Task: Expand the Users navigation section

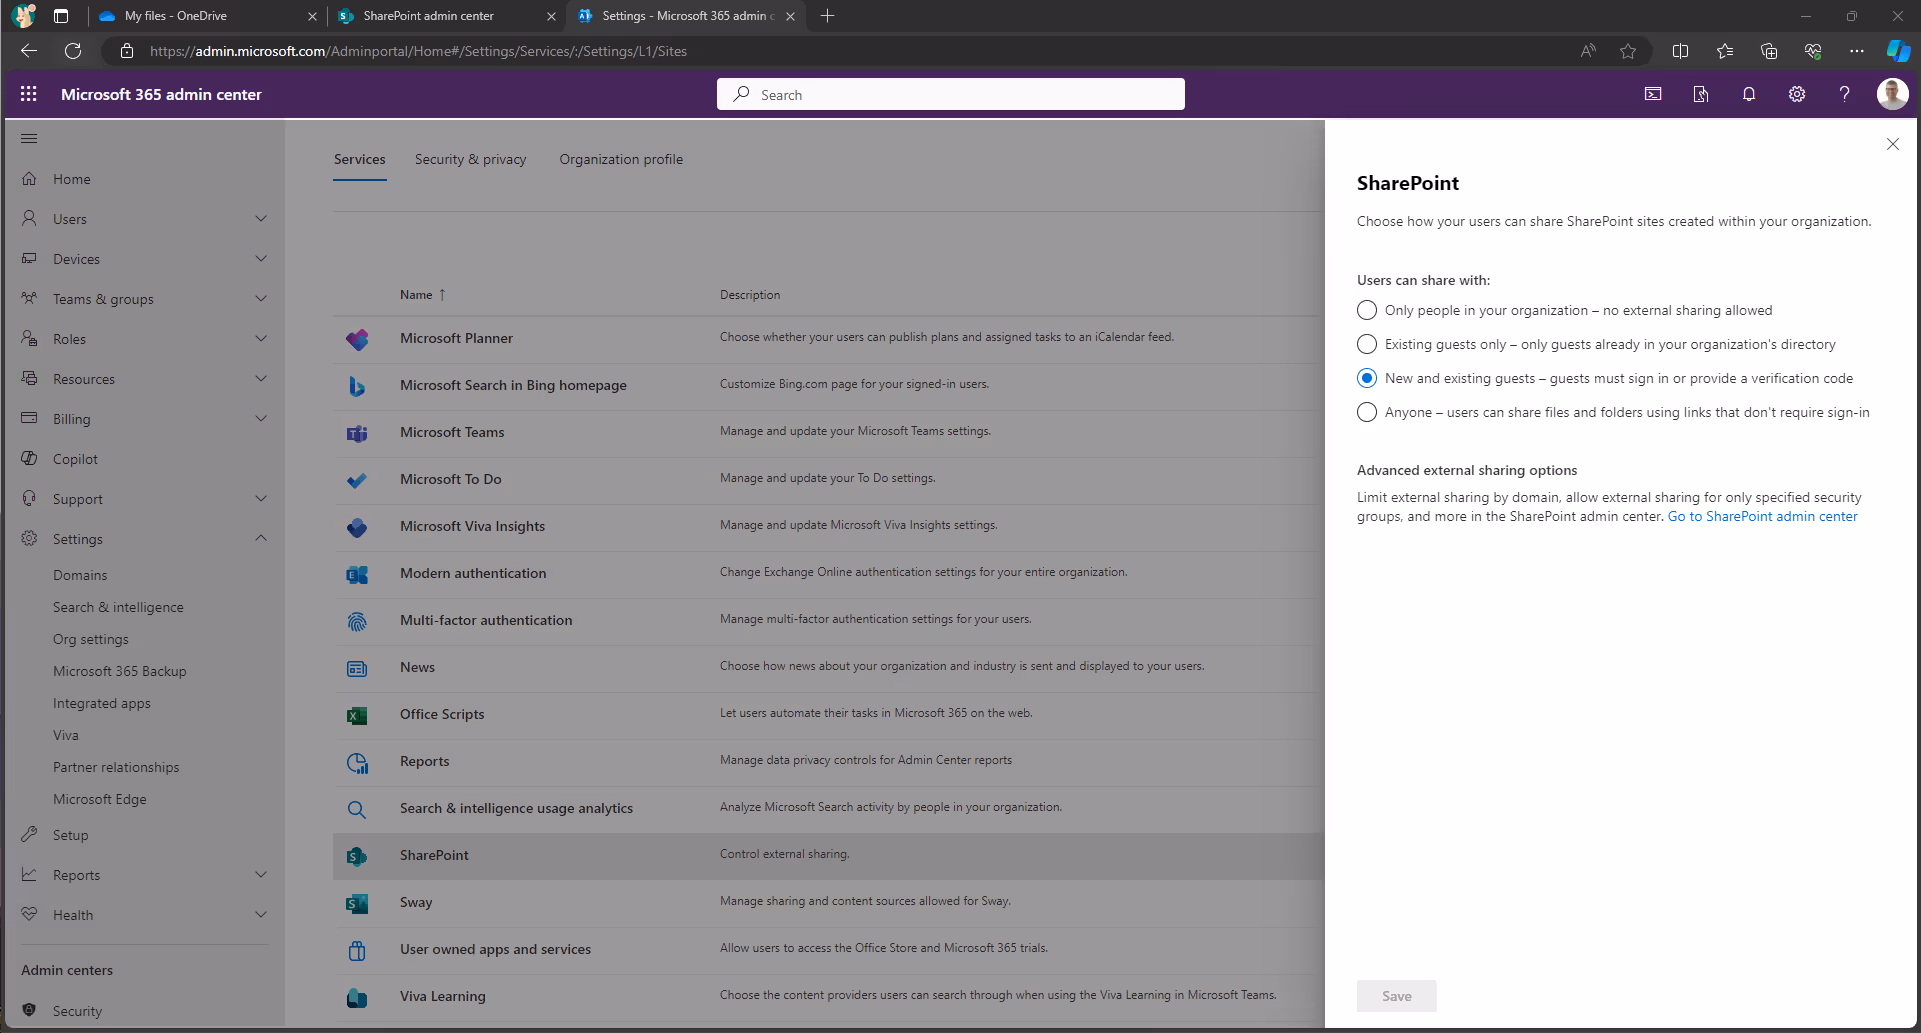Action: [261, 218]
